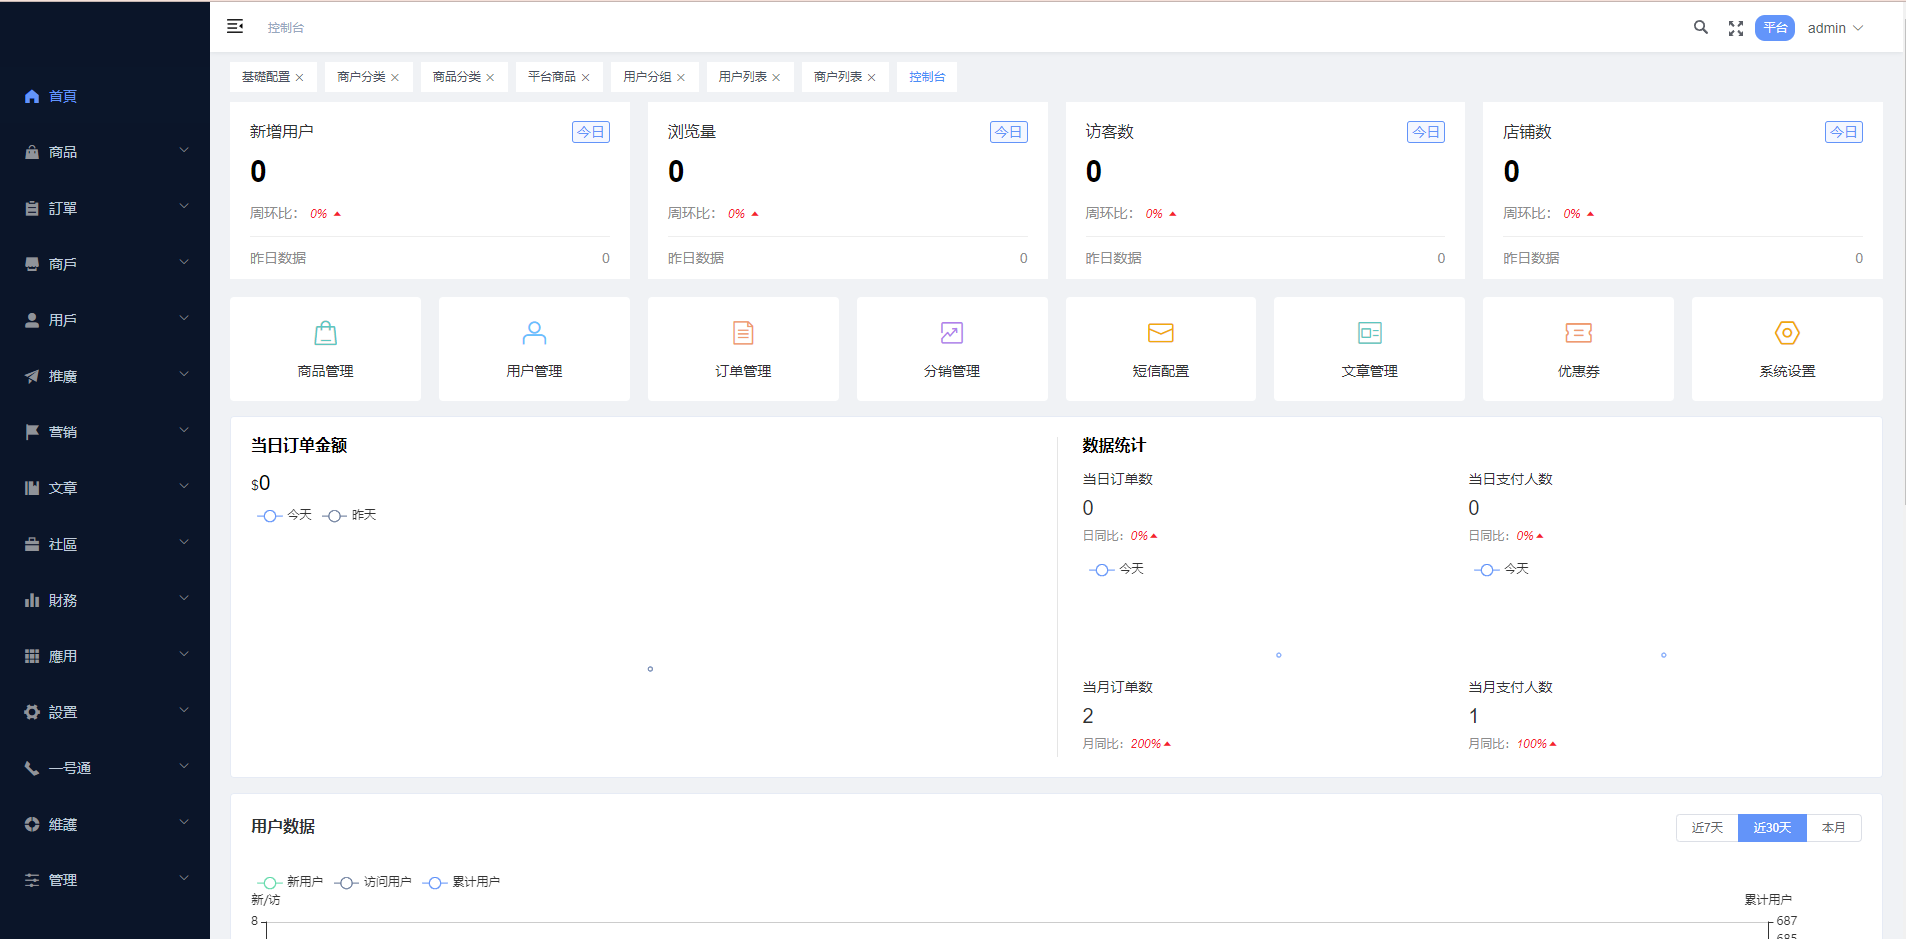Toggle fullscreen mode icon

coord(1736,28)
